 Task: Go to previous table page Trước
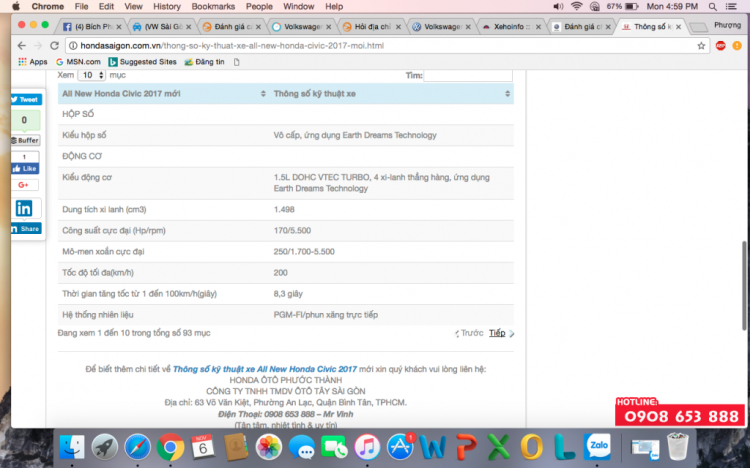point(469,333)
